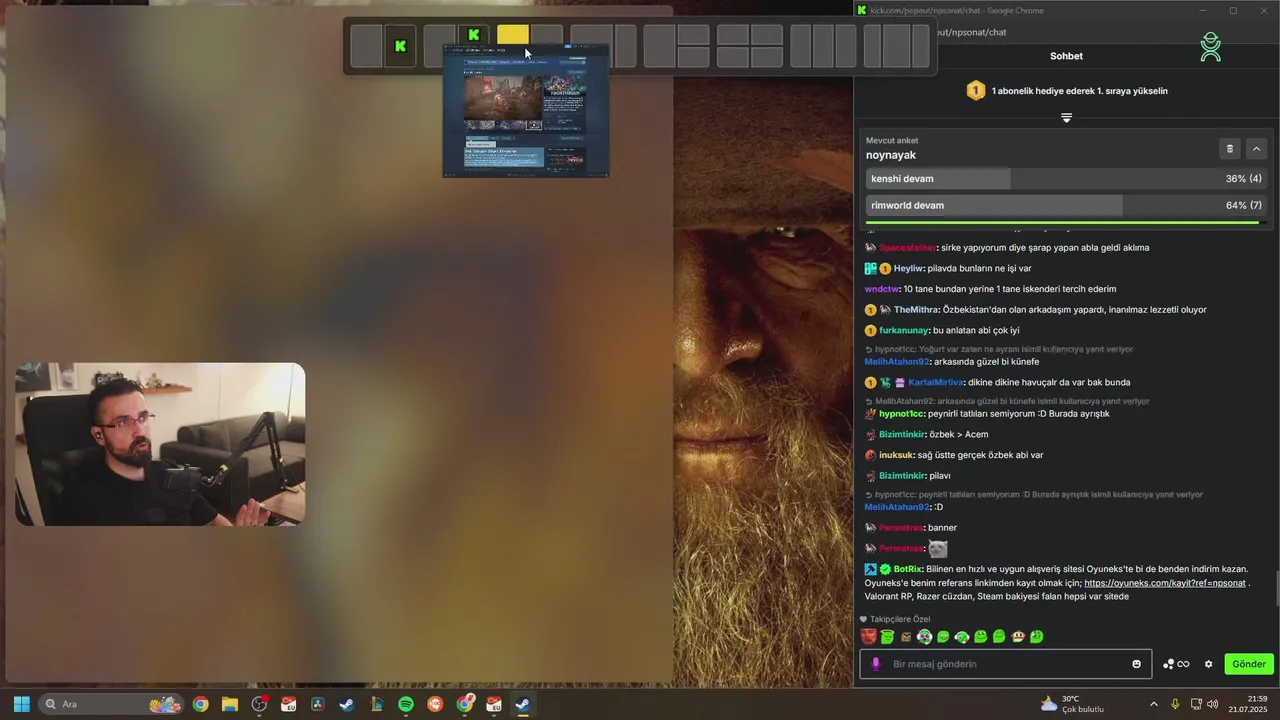Screen dimensions: 1280x720
Task: Insert the red bearded face emote
Action: click(x=868, y=636)
